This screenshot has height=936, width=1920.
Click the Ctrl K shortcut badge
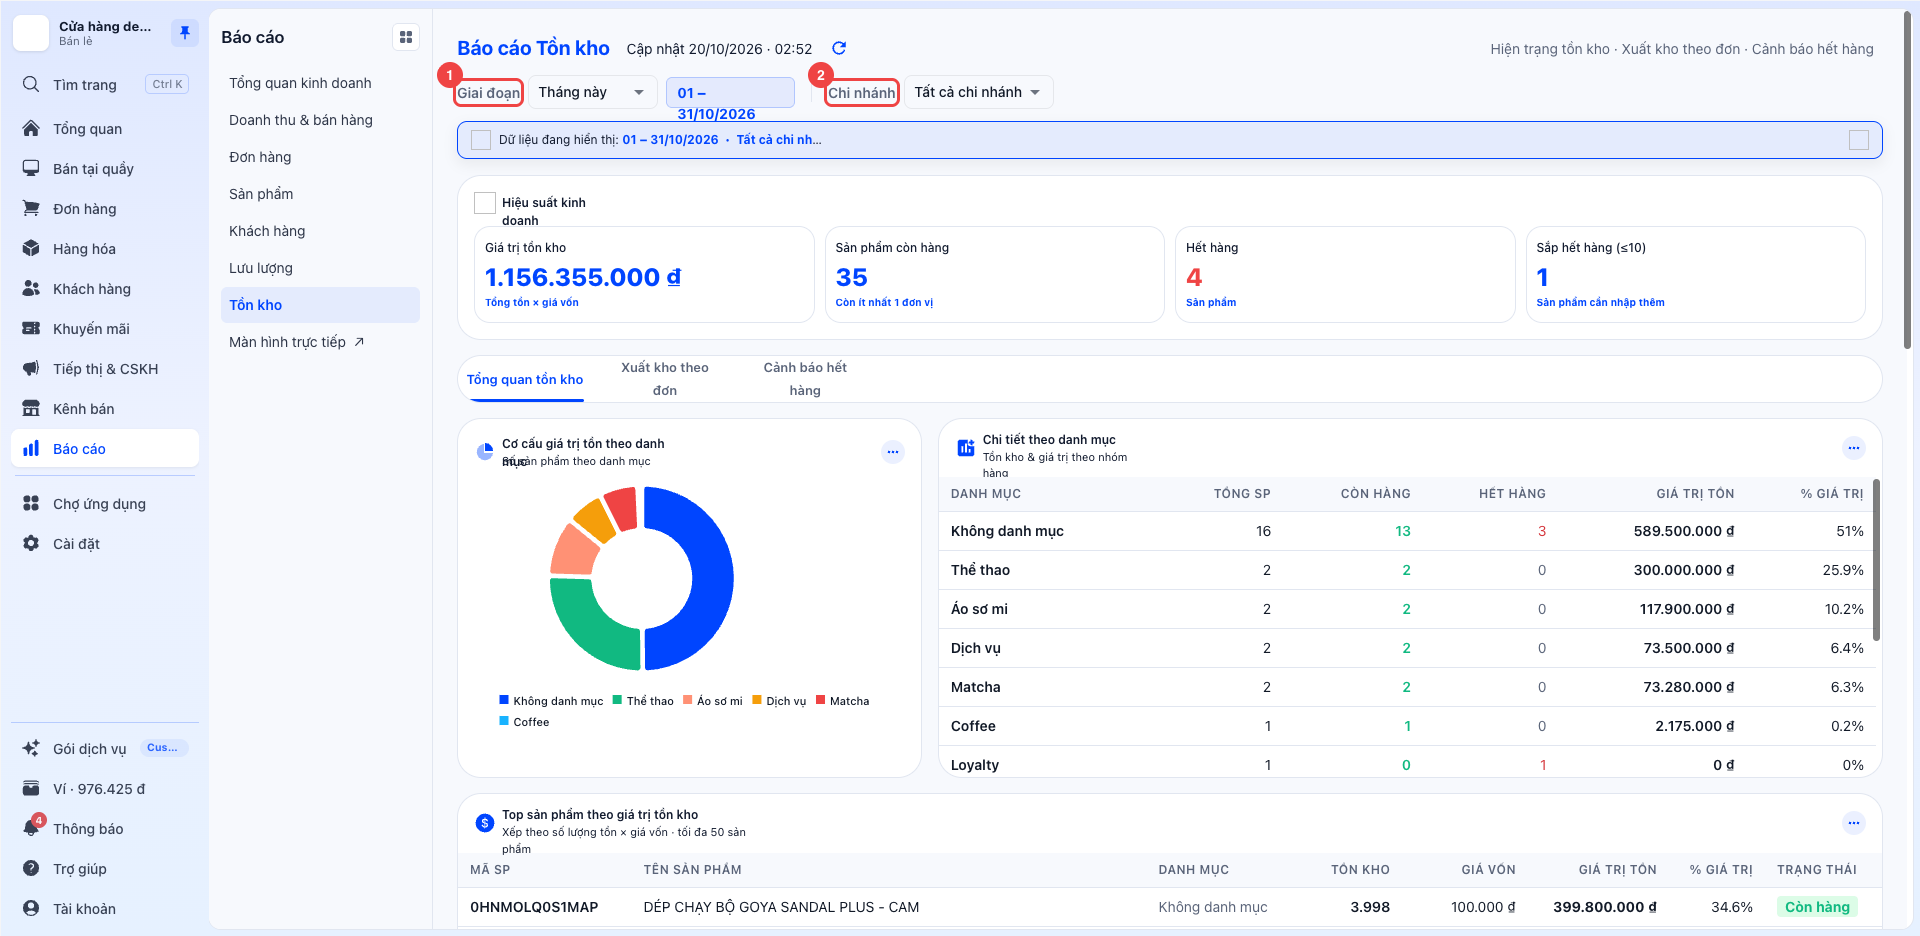pyautogui.click(x=167, y=85)
